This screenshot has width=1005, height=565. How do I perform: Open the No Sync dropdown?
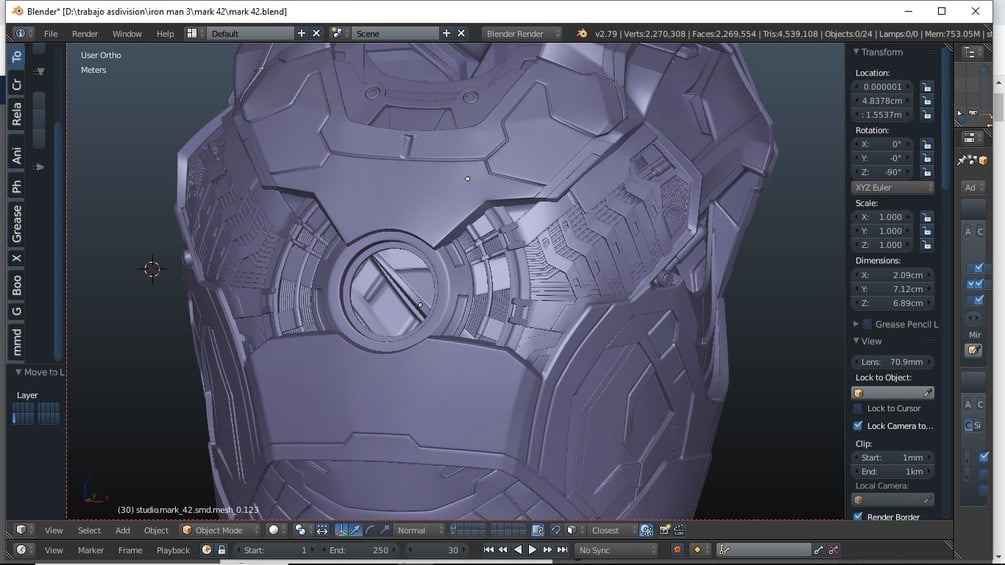[x=616, y=550]
